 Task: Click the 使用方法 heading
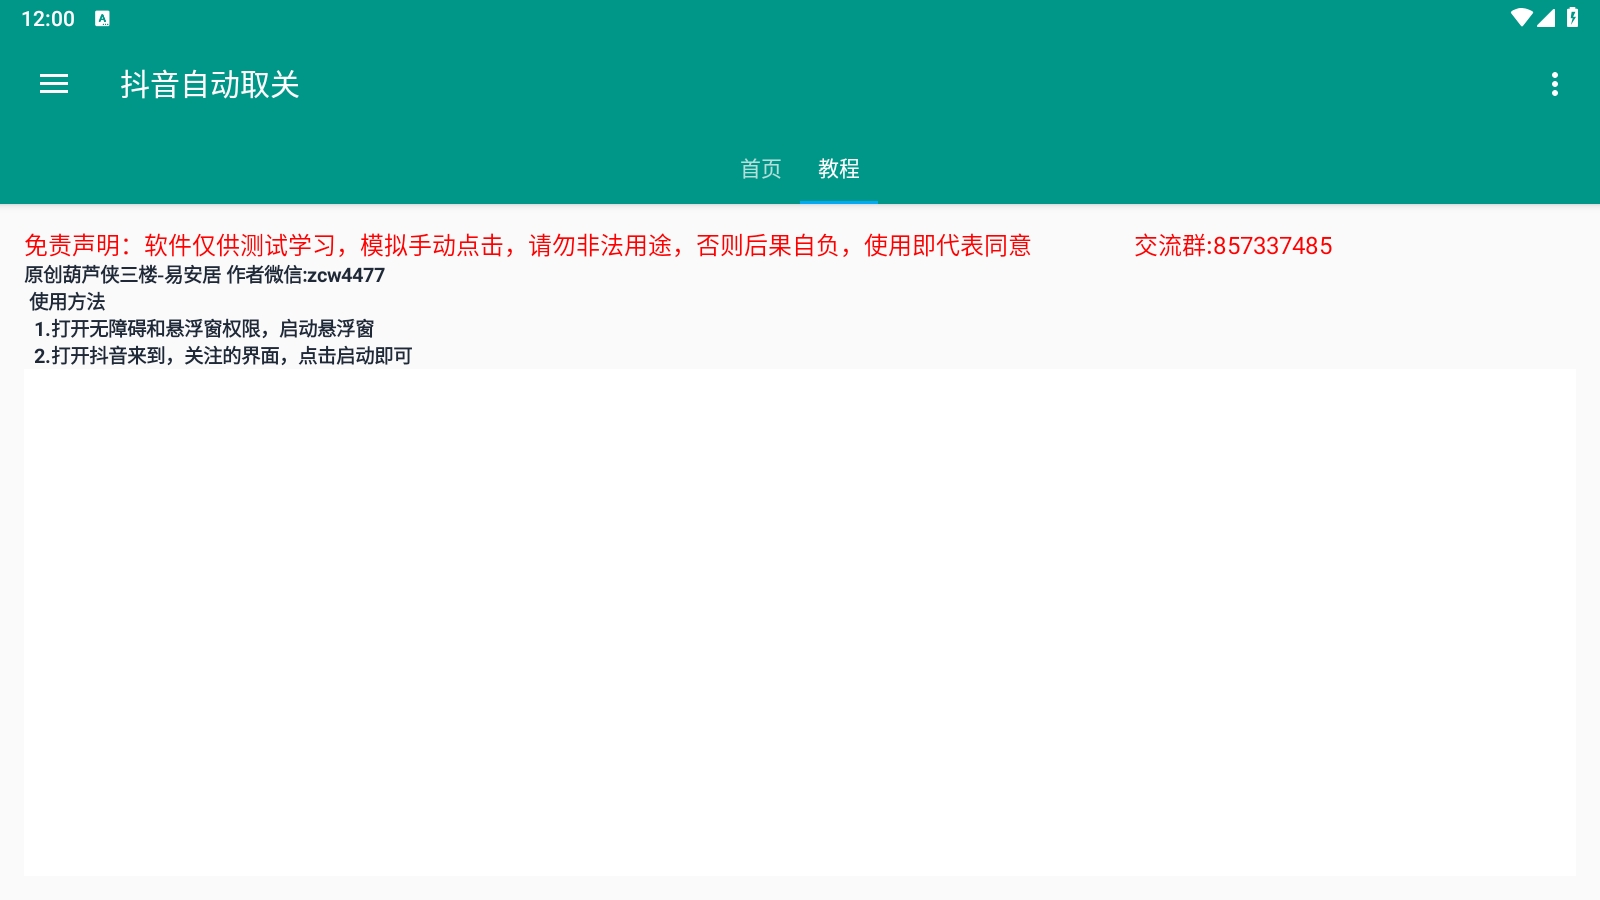pyautogui.click(x=67, y=302)
